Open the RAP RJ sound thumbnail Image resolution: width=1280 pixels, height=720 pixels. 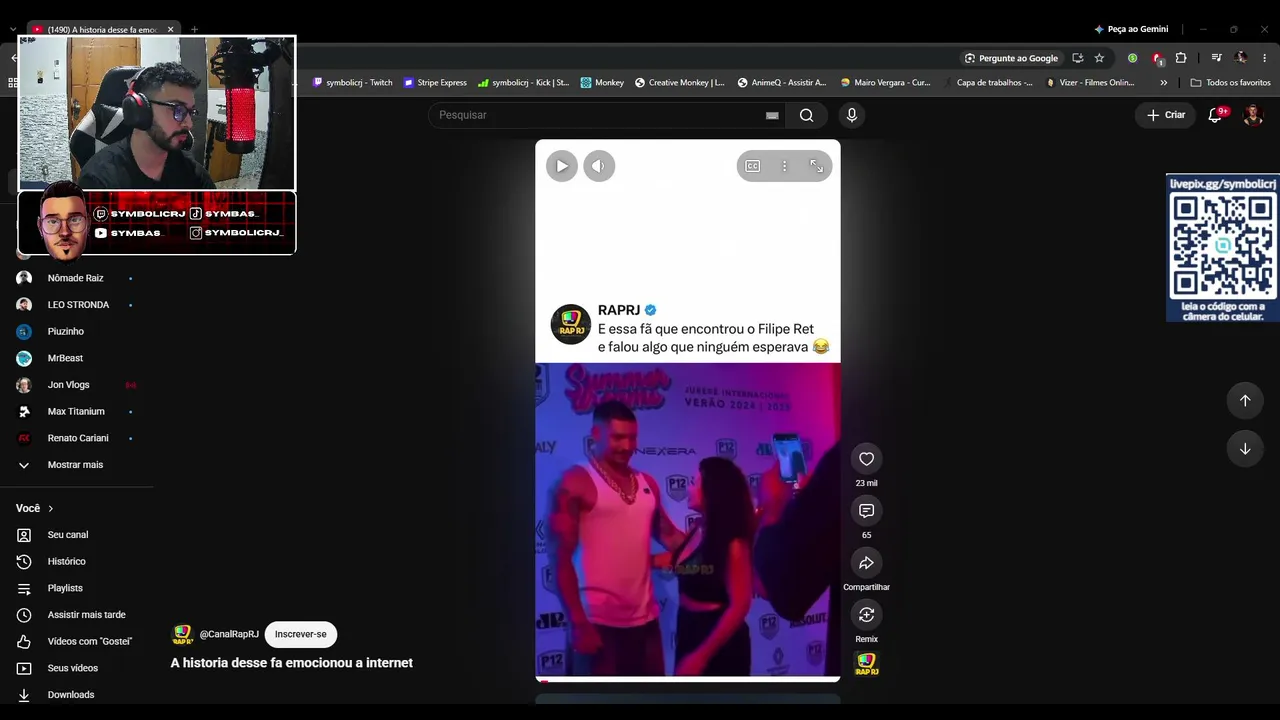[867, 664]
